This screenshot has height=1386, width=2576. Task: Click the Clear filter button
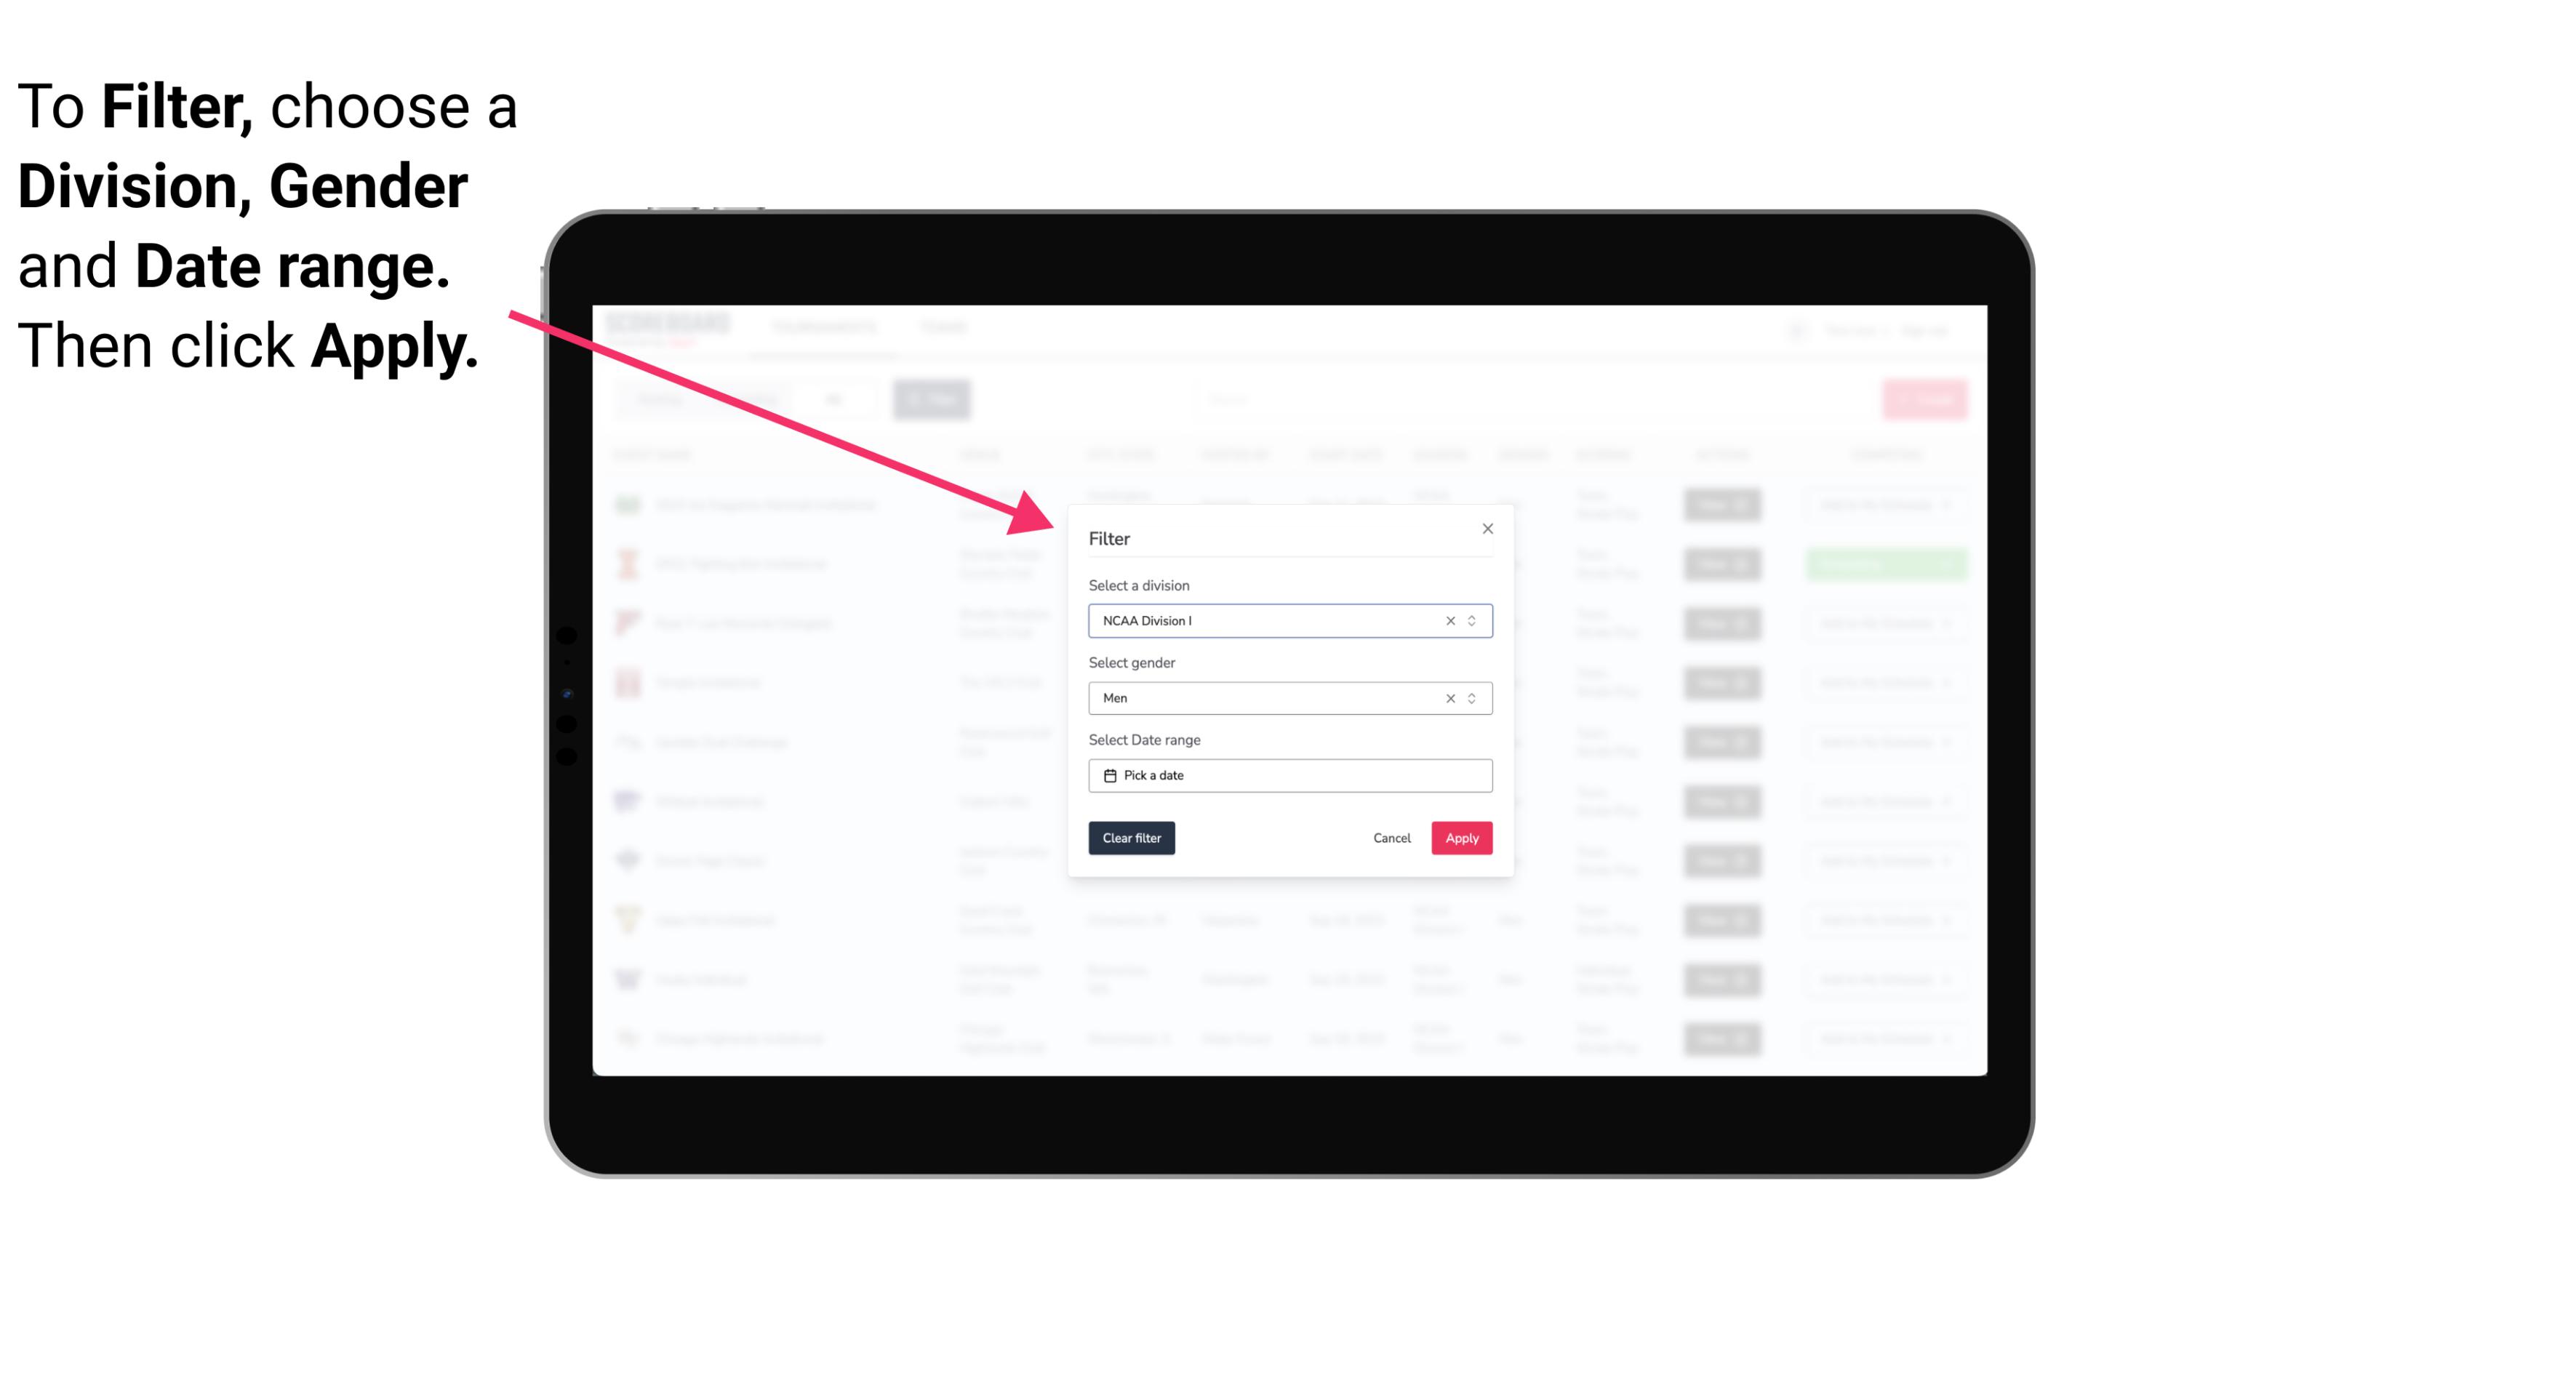(1130, 838)
